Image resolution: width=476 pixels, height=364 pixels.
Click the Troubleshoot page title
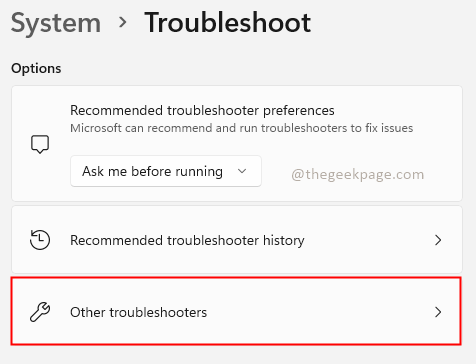228,22
